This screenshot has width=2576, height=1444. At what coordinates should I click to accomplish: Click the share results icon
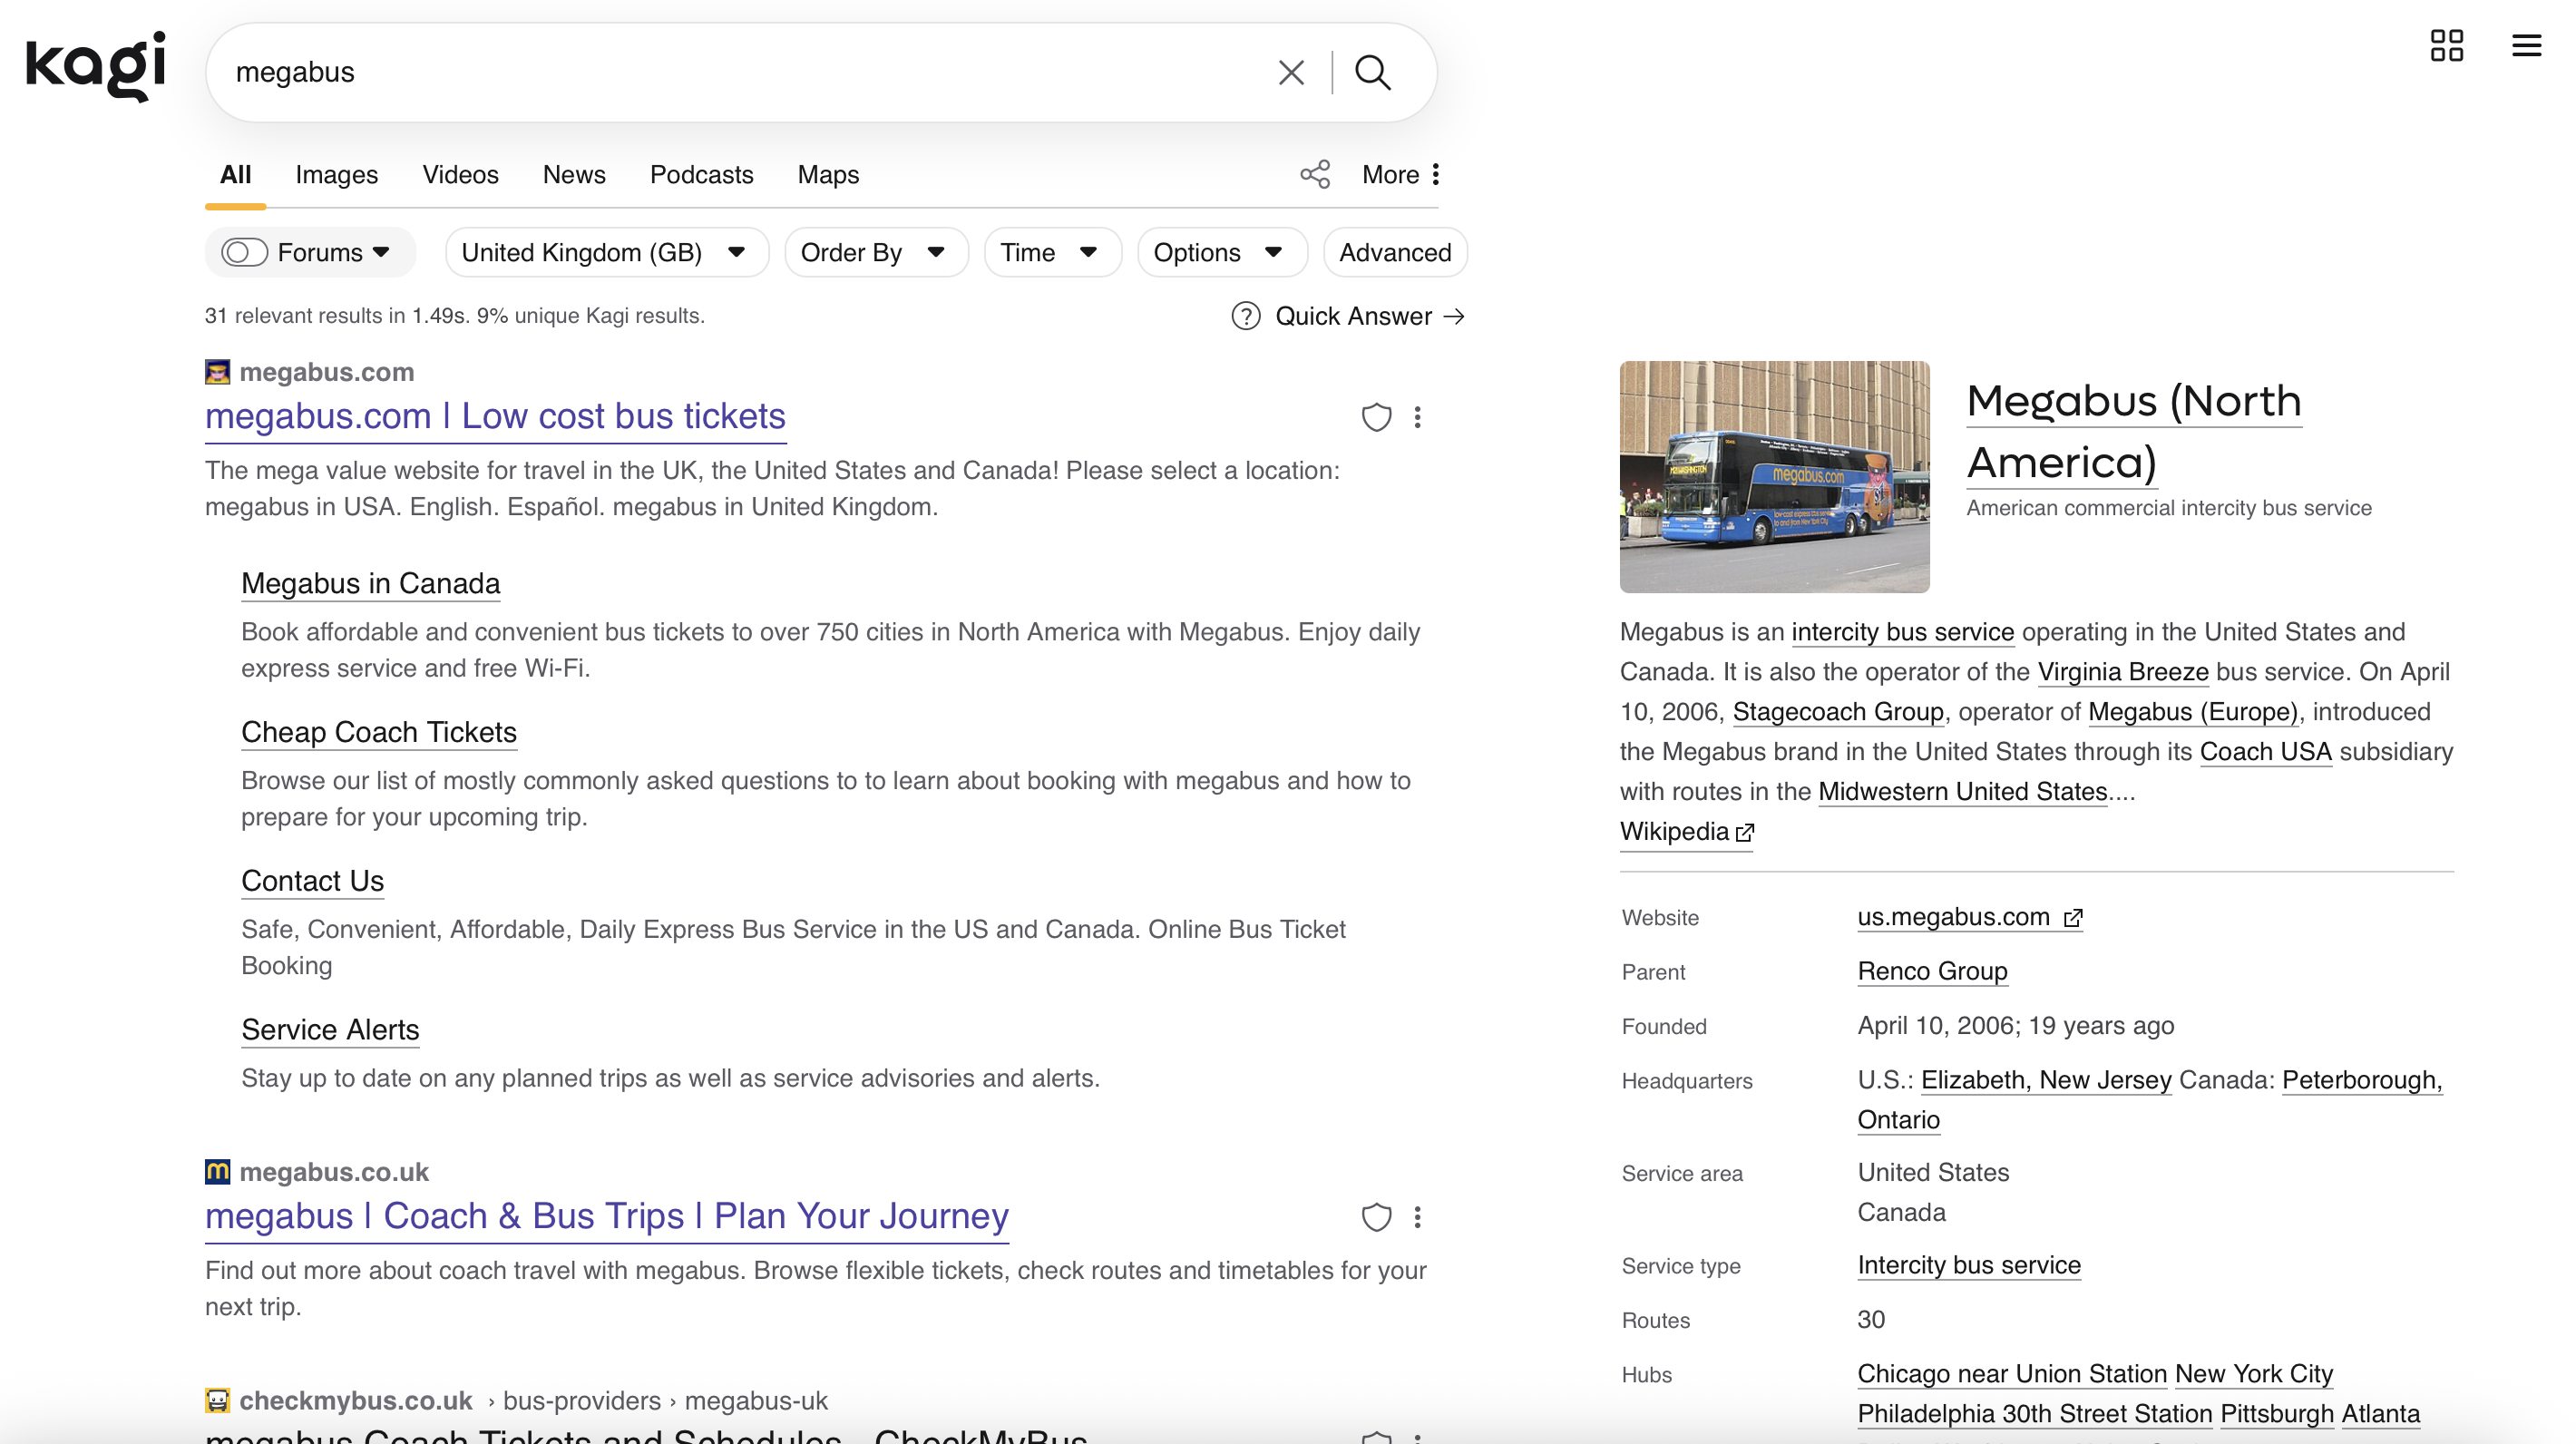tap(1315, 174)
